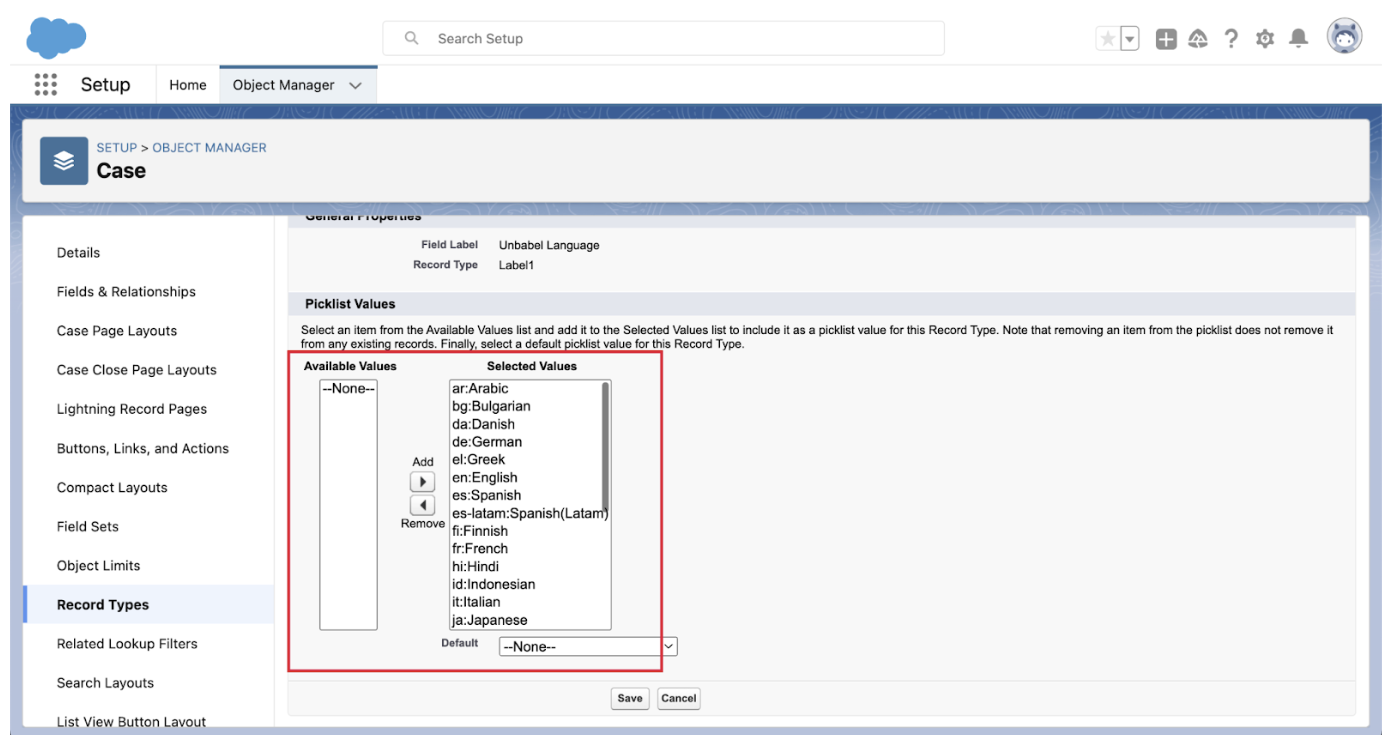Select en:English value
Image resolution: width=1400 pixels, height=748 pixels.
485,478
